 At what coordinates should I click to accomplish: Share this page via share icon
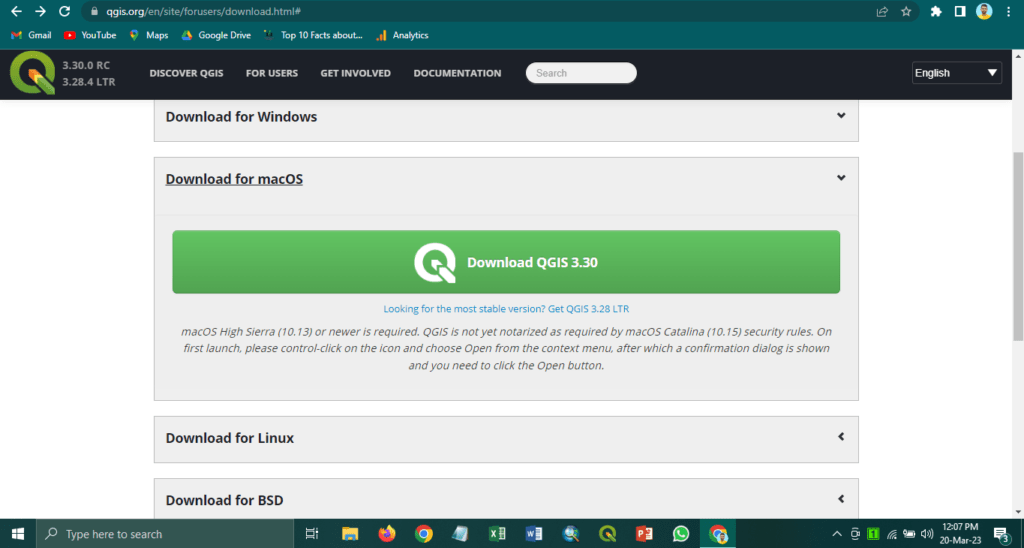(882, 12)
